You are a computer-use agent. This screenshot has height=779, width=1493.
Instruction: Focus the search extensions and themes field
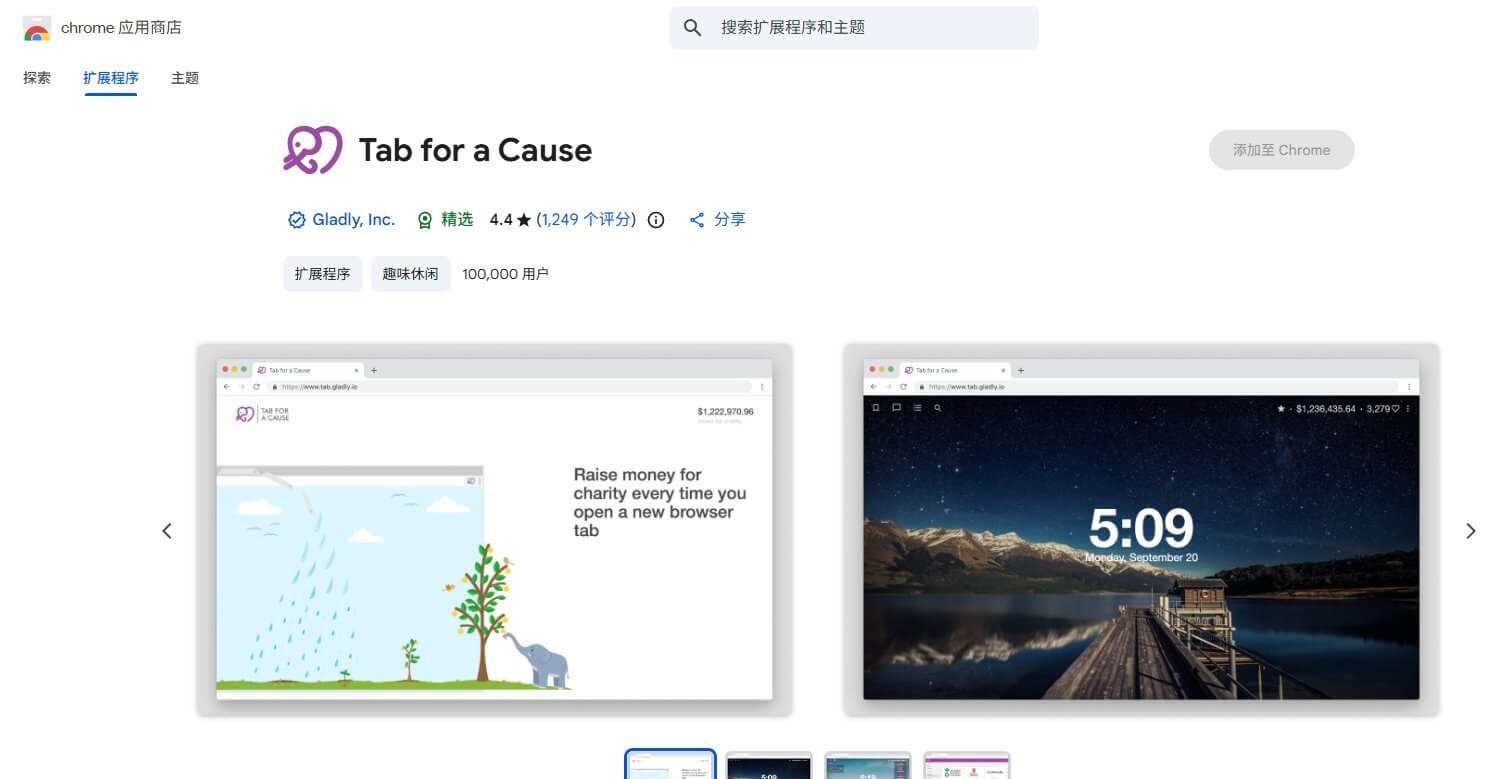tap(854, 28)
